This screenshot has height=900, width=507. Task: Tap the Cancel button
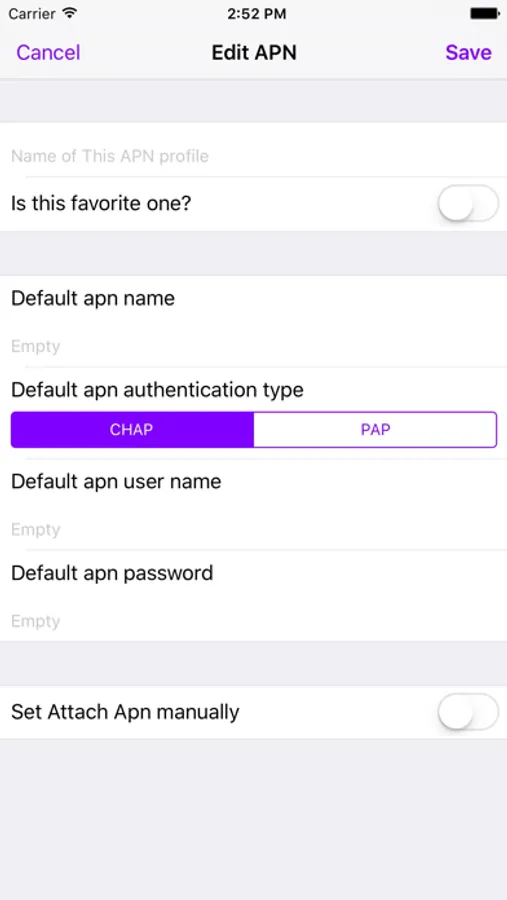click(48, 52)
